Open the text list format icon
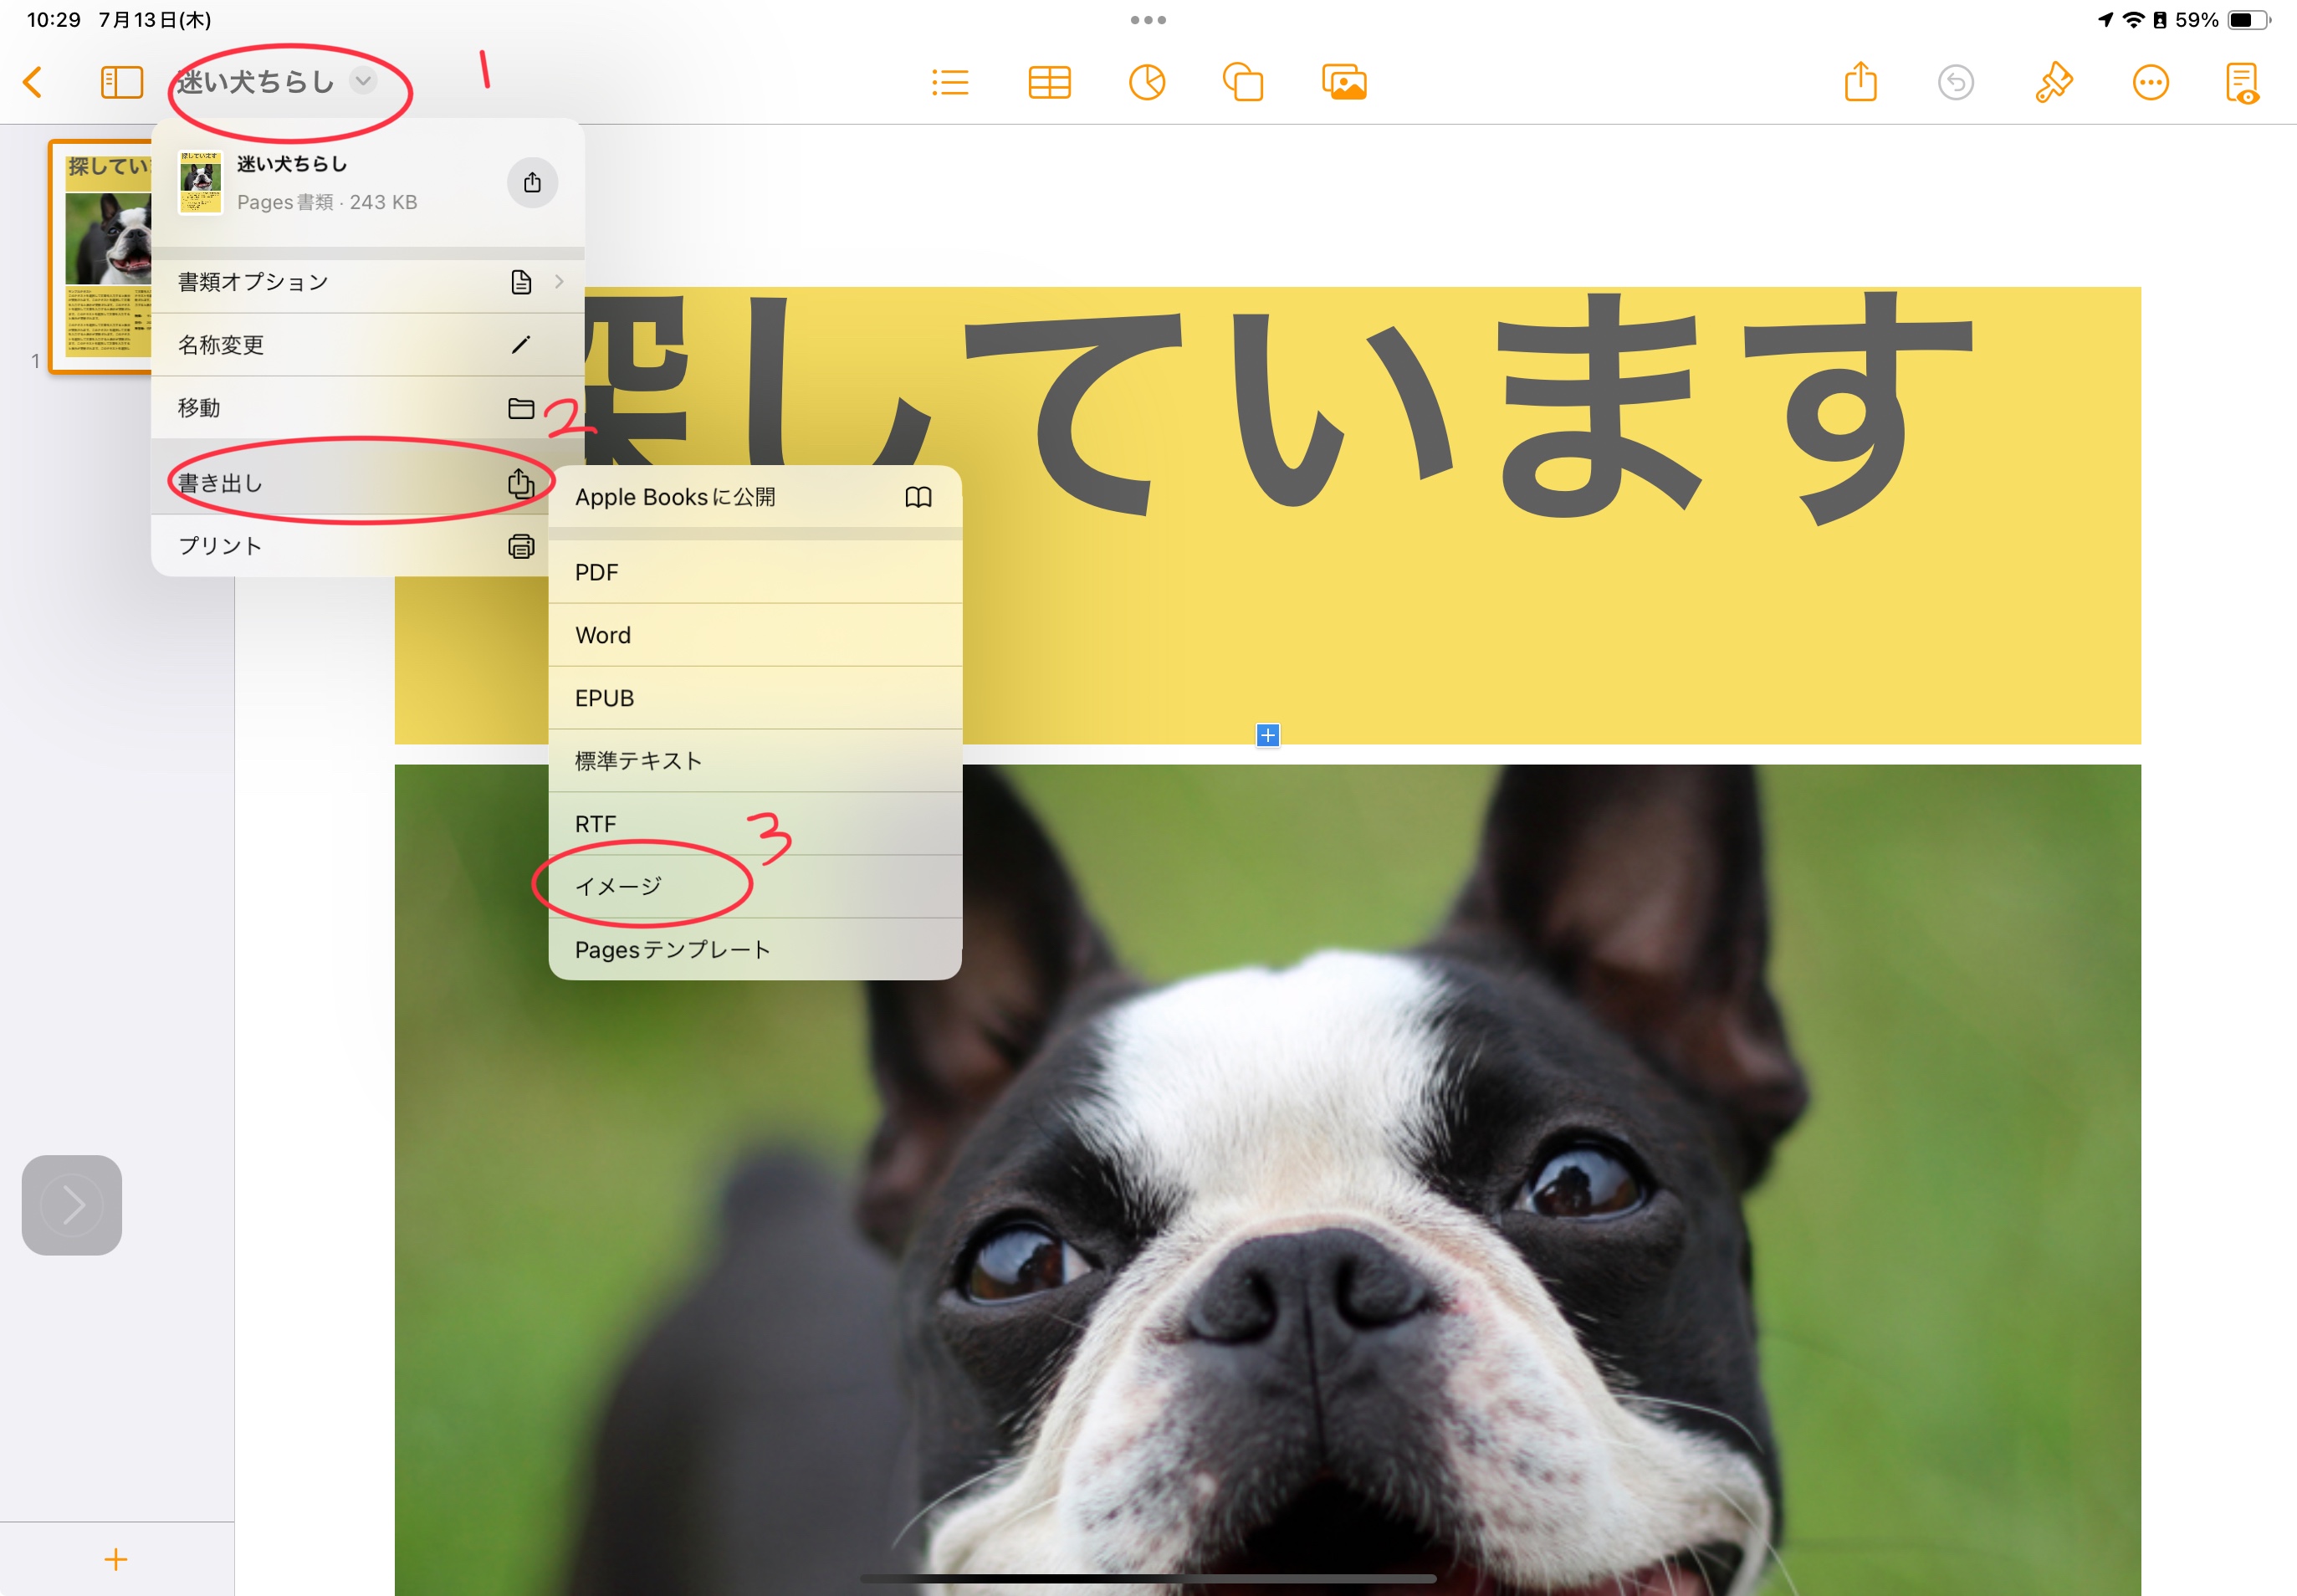 (x=949, y=82)
